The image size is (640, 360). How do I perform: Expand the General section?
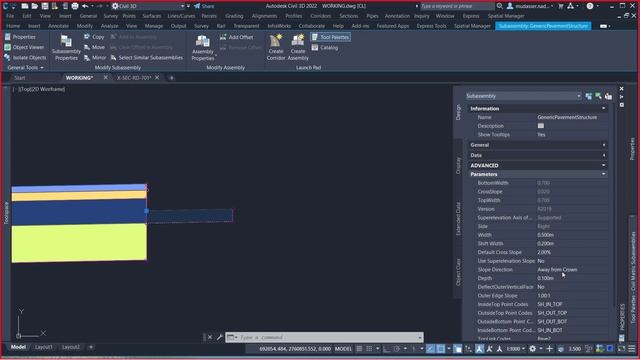(x=603, y=145)
